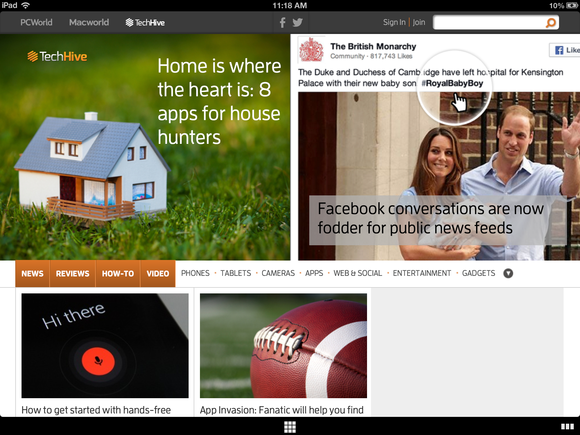Open the #RoyalBabyBoy hashtag link
This screenshot has width=580, height=435.
tap(452, 83)
